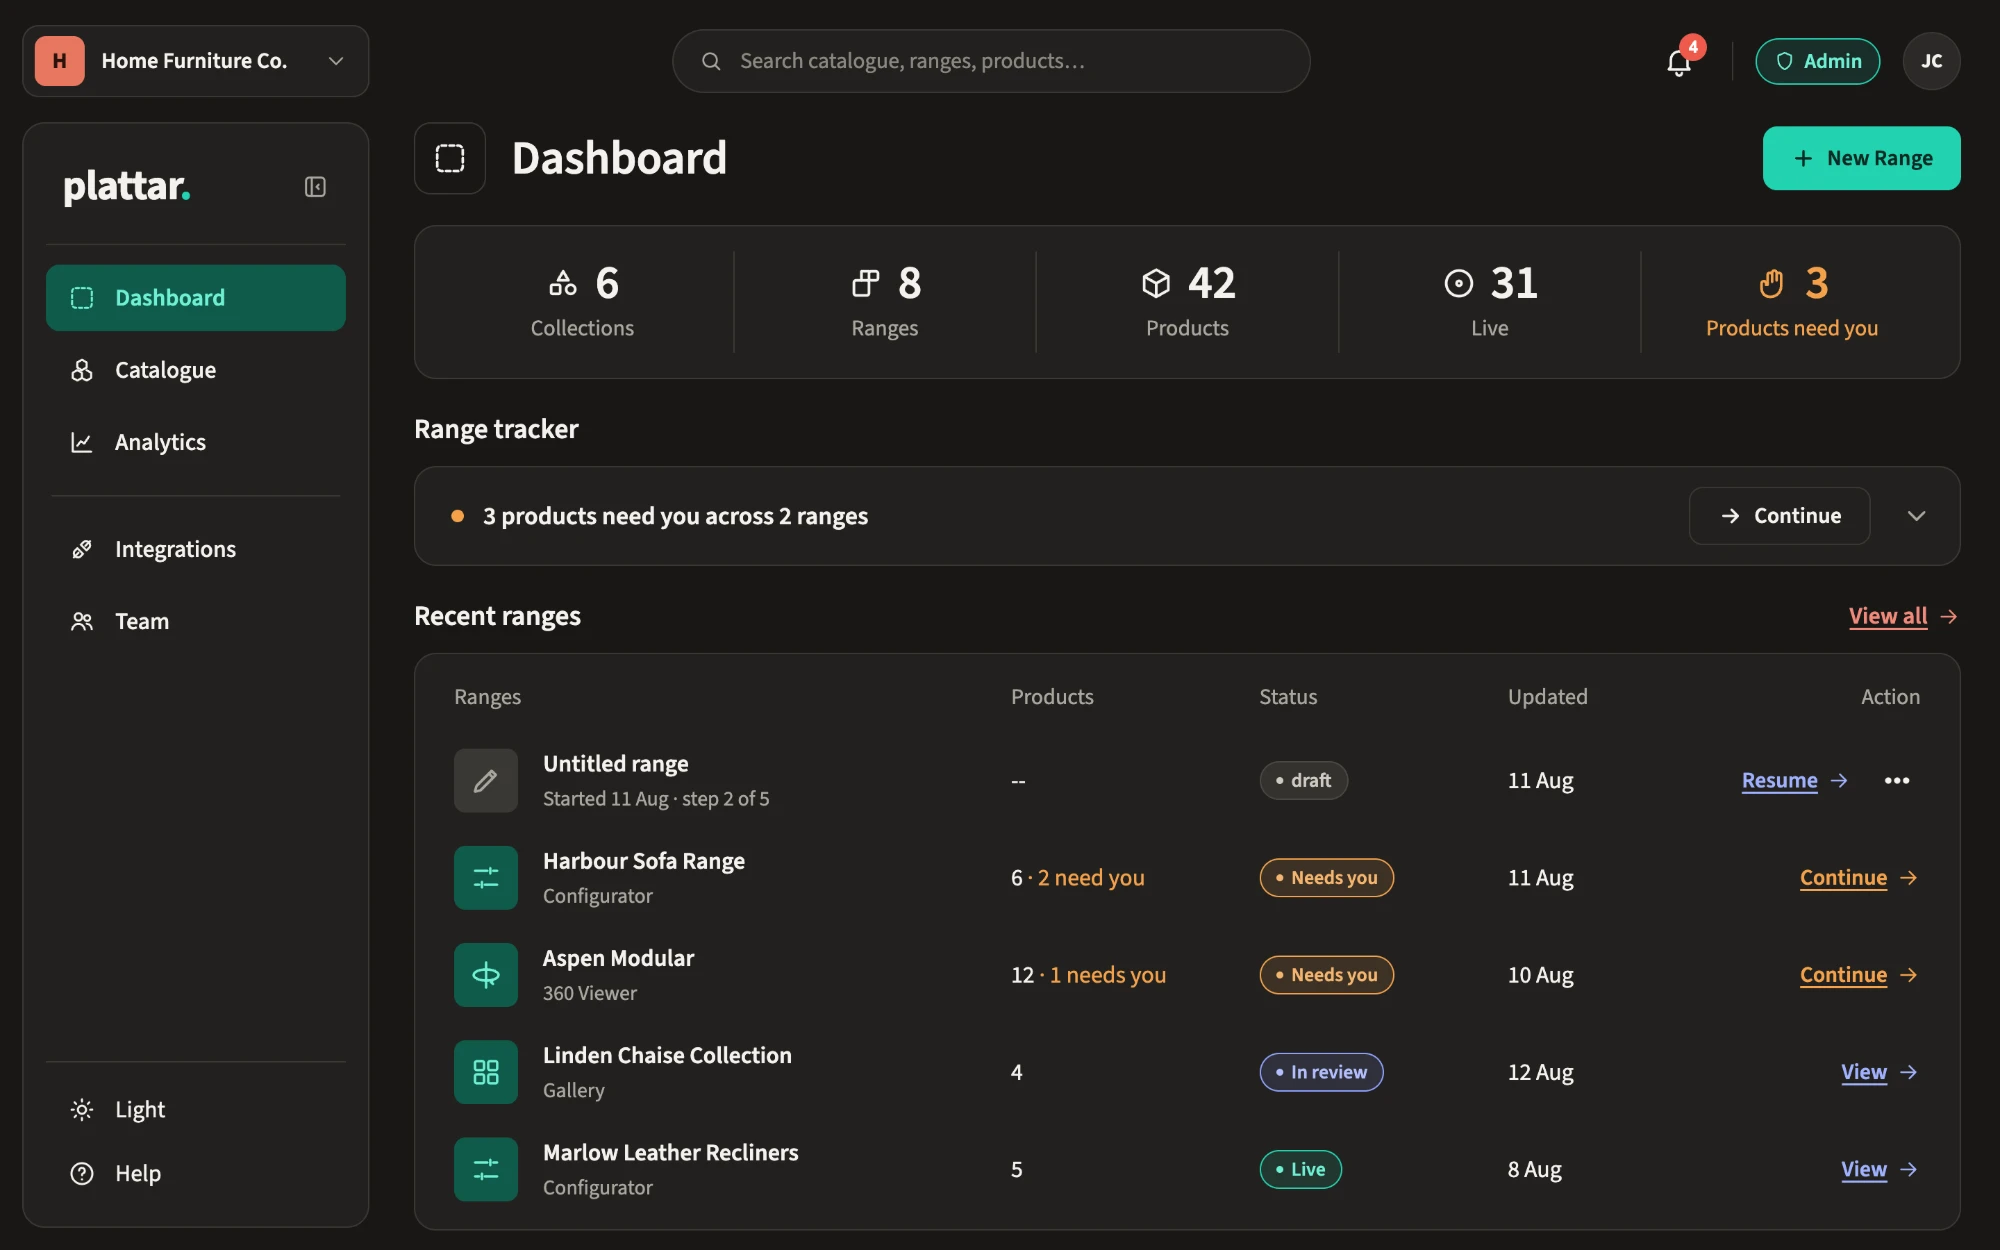Click the Admin badge button
Viewport: 2000px width, 1250px height.
pyautogui.click(x=1818, y=61)
